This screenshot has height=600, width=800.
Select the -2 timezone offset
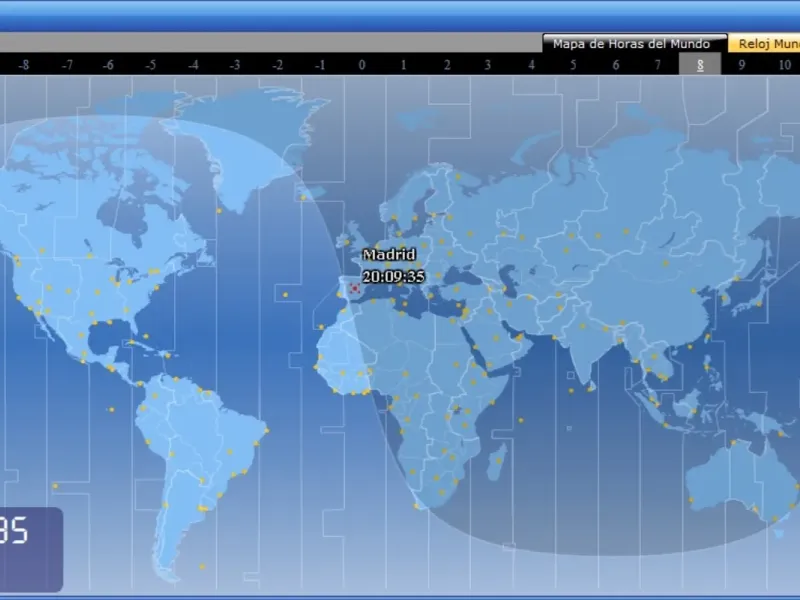point(277,65)
